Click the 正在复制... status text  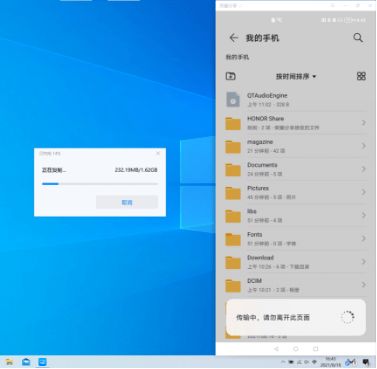[54, 170]
